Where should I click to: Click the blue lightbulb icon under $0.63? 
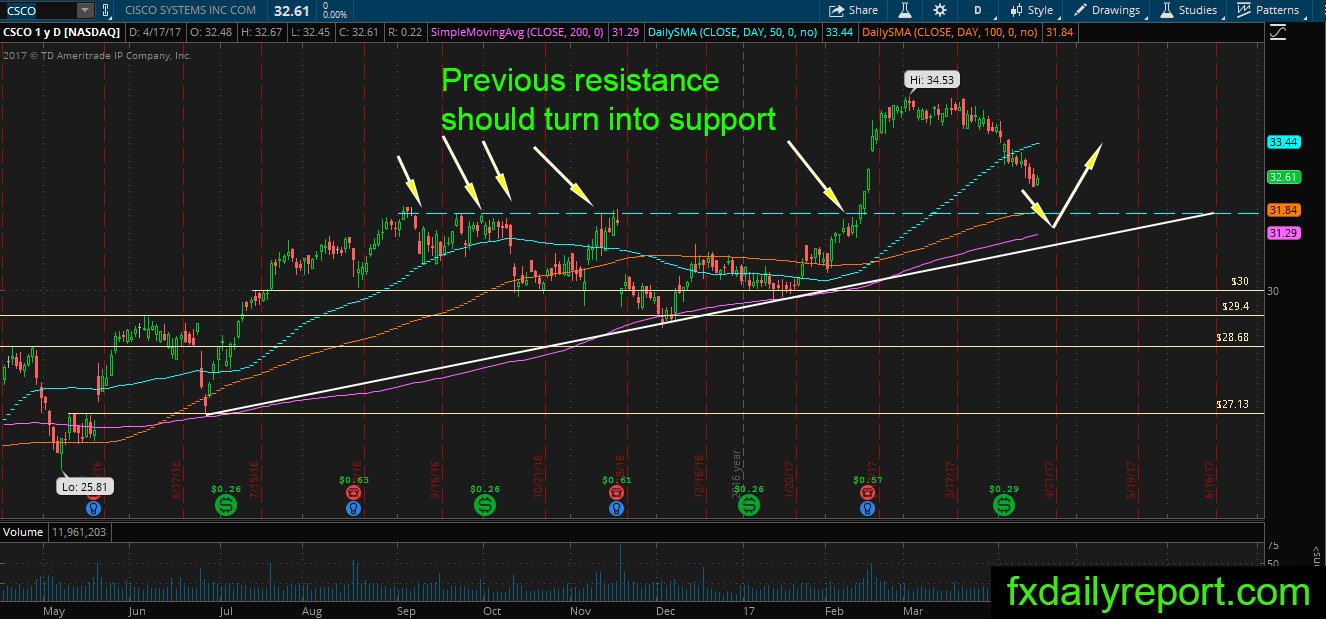coord(353,508)
